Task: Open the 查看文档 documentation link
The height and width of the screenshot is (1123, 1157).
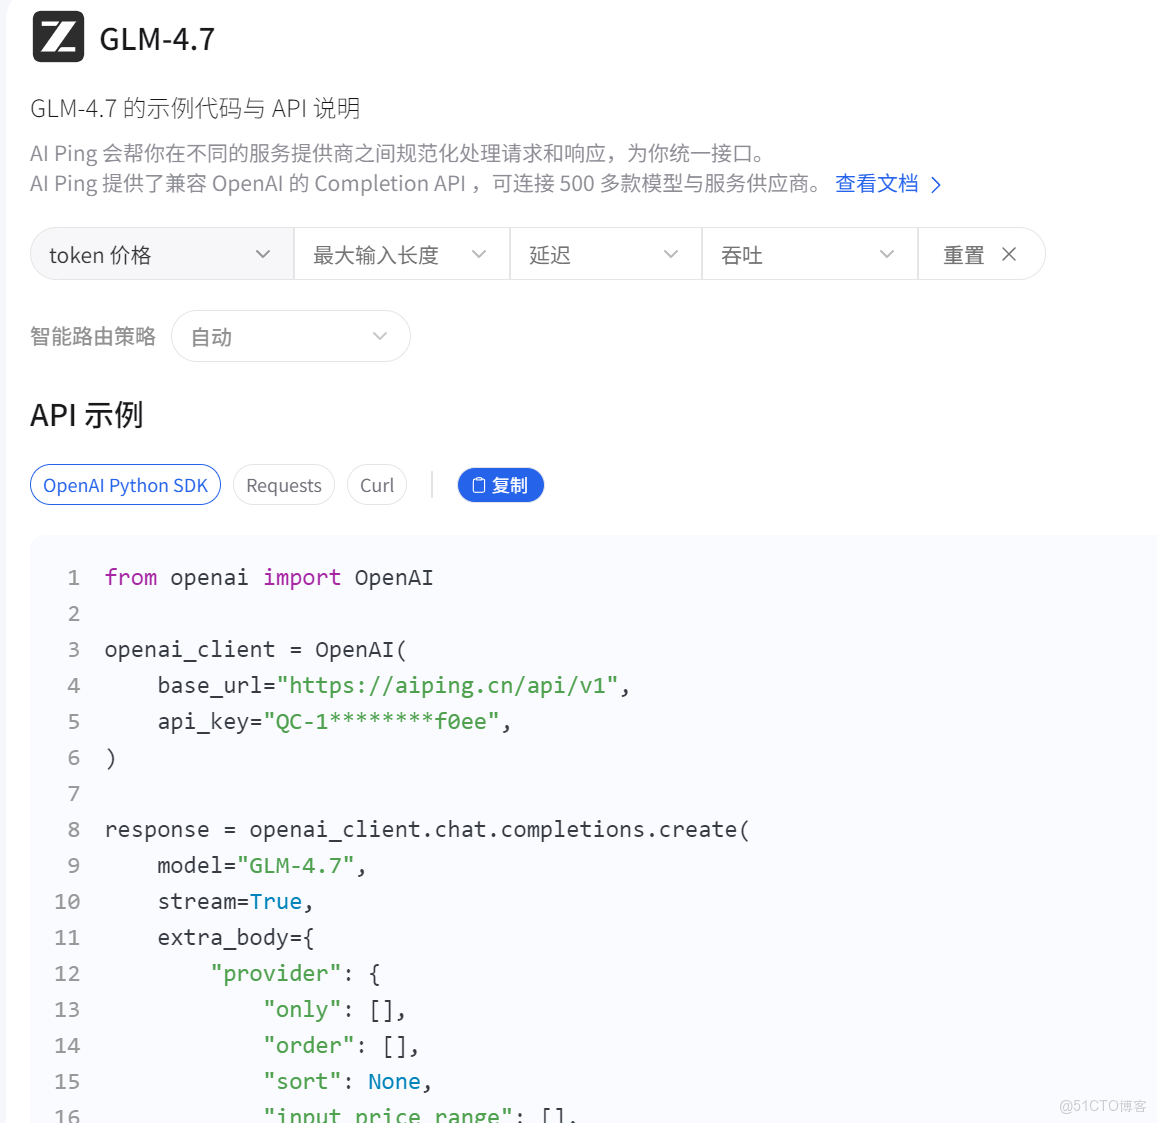Action: (x=877, y=184)
